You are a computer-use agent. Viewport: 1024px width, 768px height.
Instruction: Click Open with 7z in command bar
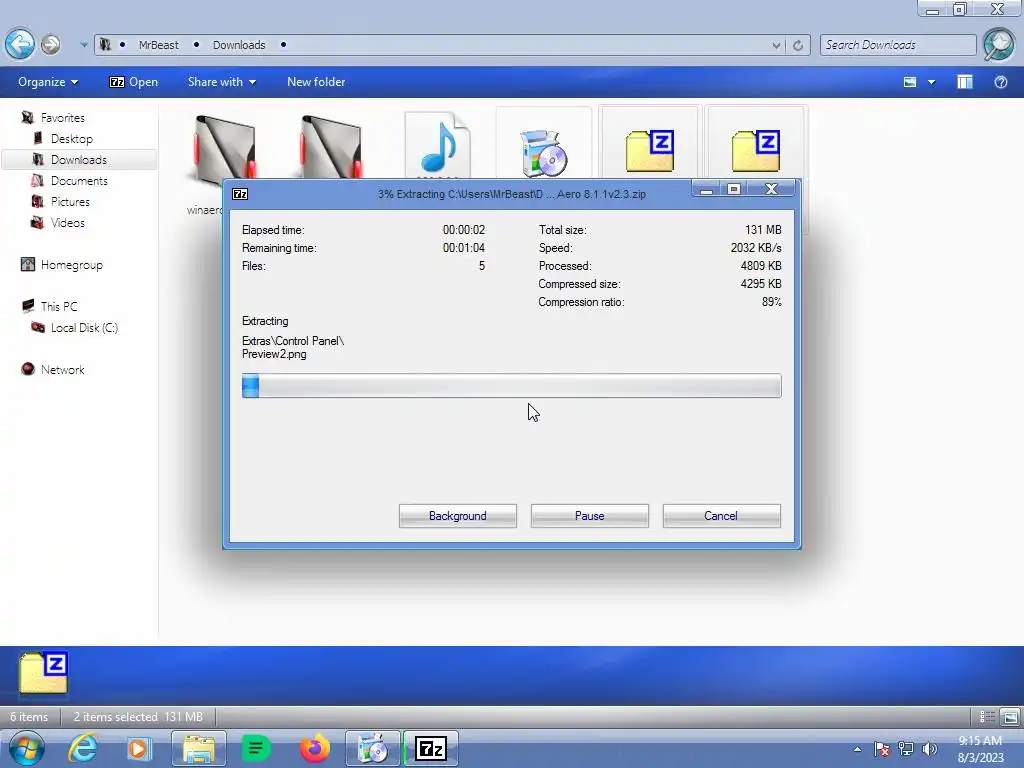[x=134, y=82]
